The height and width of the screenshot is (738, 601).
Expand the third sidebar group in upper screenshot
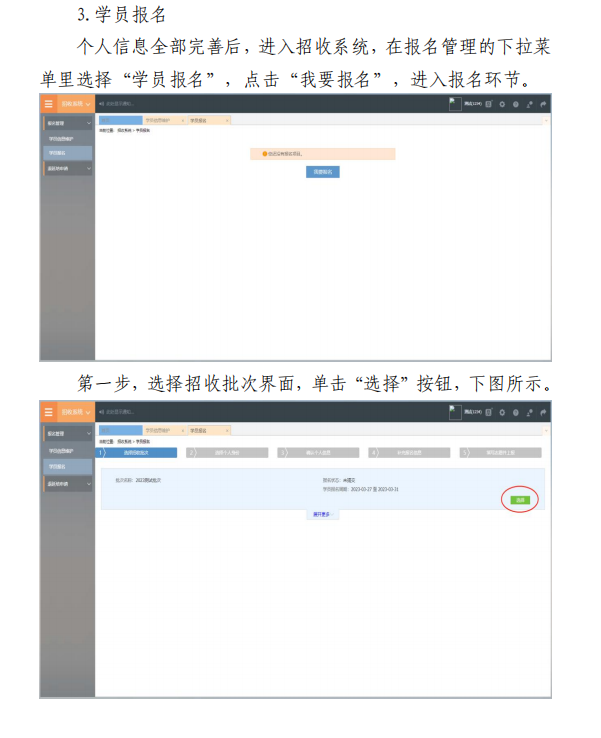pyautogui.click(x=68, y=168)
